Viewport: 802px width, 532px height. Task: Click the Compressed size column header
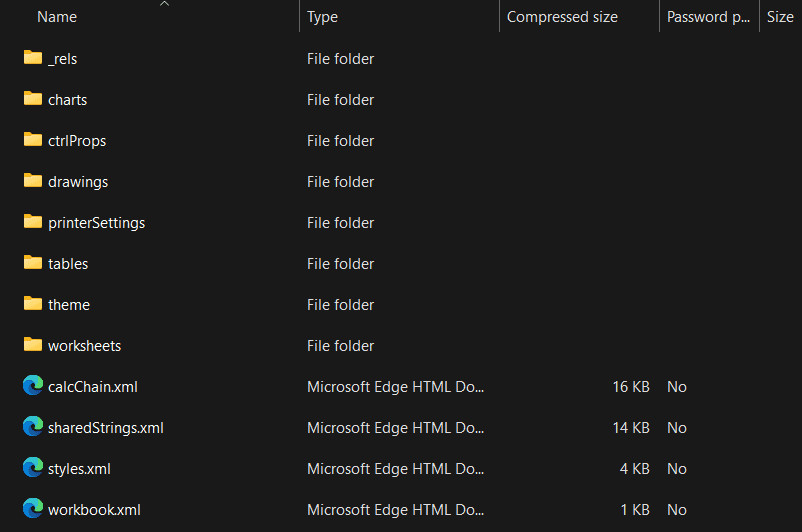562,17
